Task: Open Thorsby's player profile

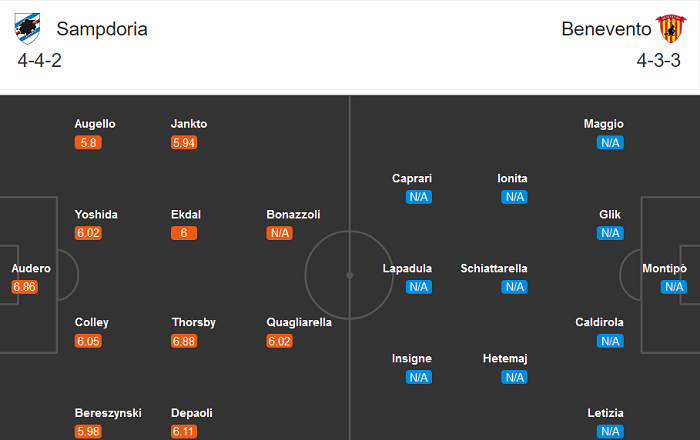Action: pyautogui.click(x=193, y=322)
